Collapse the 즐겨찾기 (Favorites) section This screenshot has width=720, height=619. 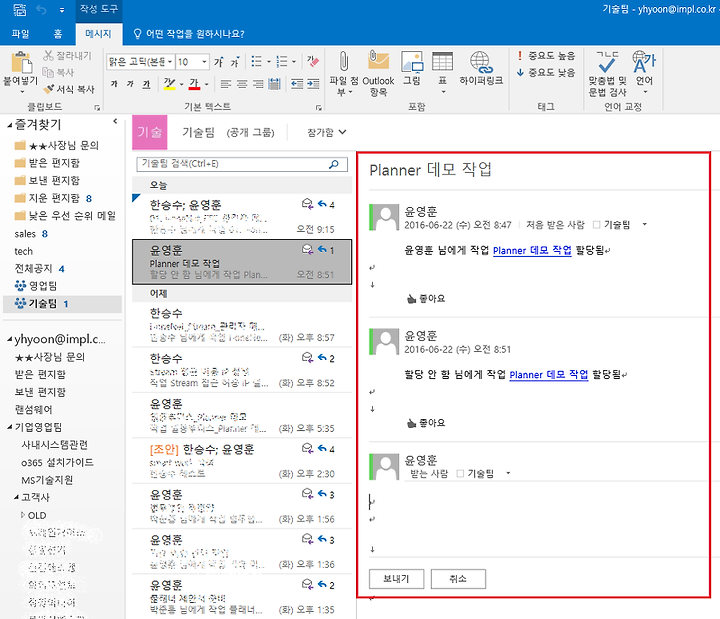[9, 125]
